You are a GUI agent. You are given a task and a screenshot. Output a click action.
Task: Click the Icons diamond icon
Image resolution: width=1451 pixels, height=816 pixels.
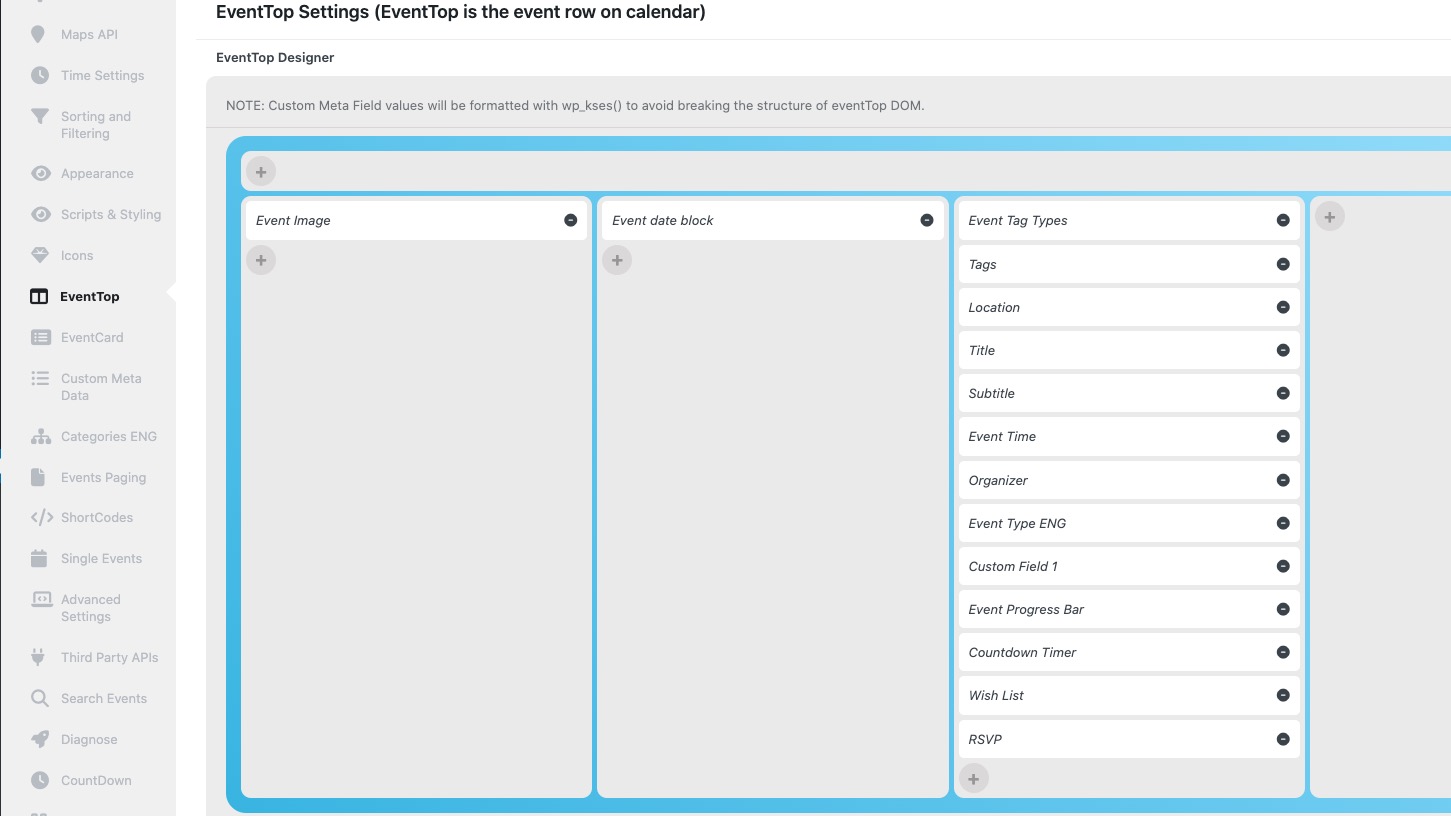pyautogui.click(x=39, y=256)
